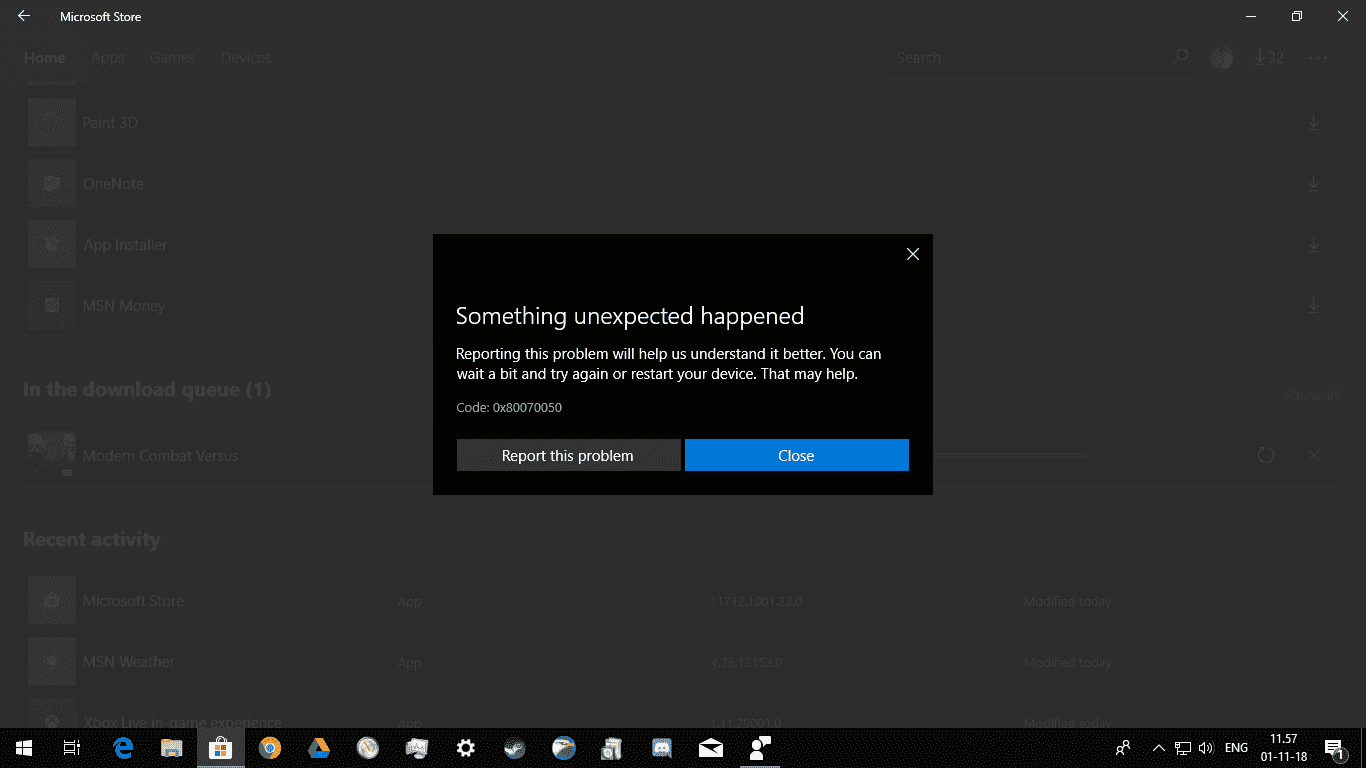Viewport: 1366px width, 768px height.
Task: Click version 11712.1001.23.0 text
Action: coord(756,602)
